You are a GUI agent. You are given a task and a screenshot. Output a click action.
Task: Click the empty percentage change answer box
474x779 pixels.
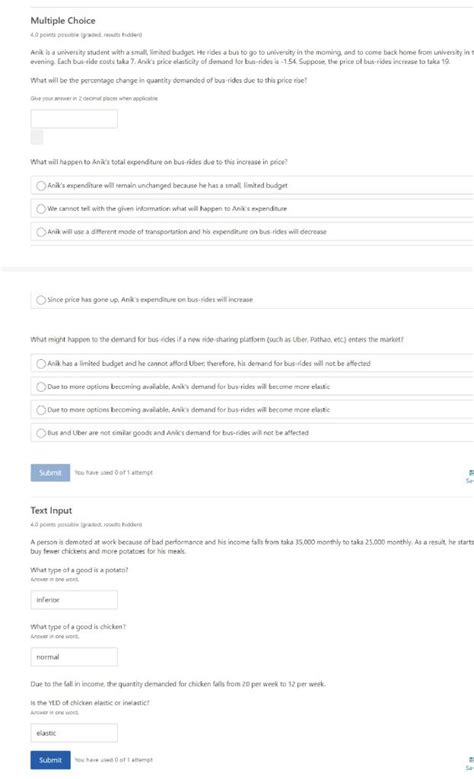click(74, 119)
